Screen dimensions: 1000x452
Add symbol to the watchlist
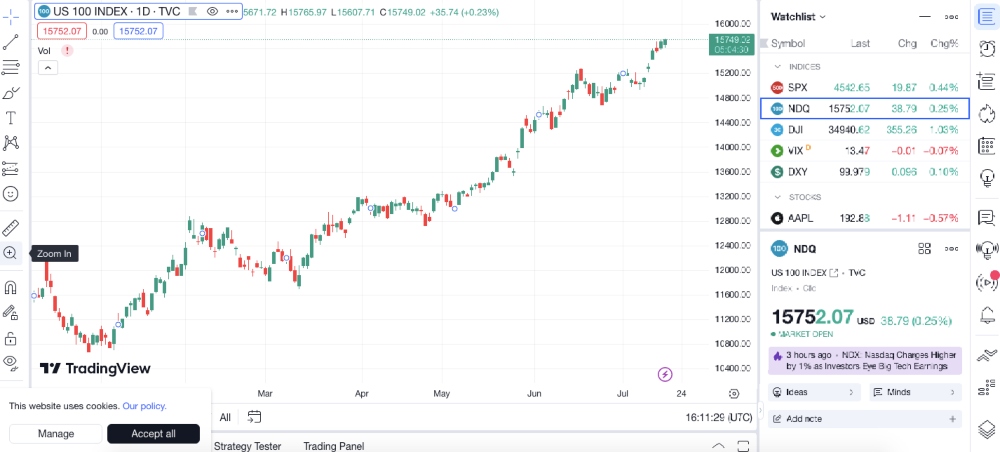click(x=925, y=17)
